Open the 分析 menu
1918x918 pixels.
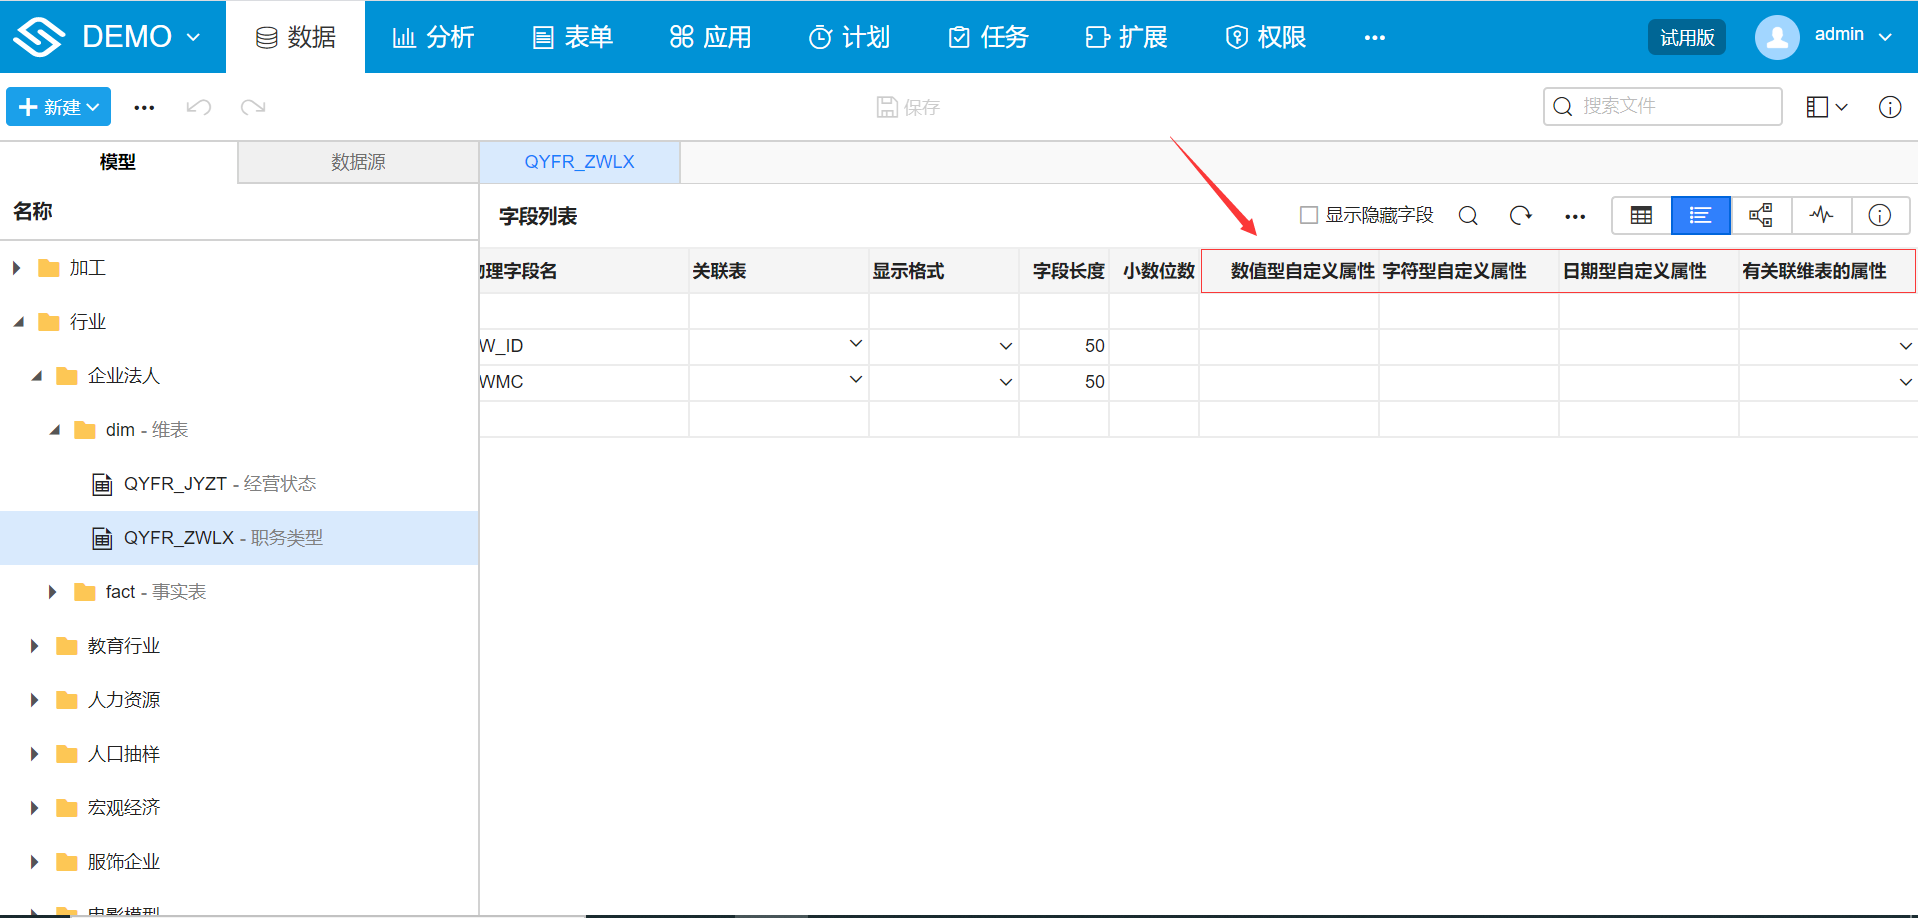433,37
